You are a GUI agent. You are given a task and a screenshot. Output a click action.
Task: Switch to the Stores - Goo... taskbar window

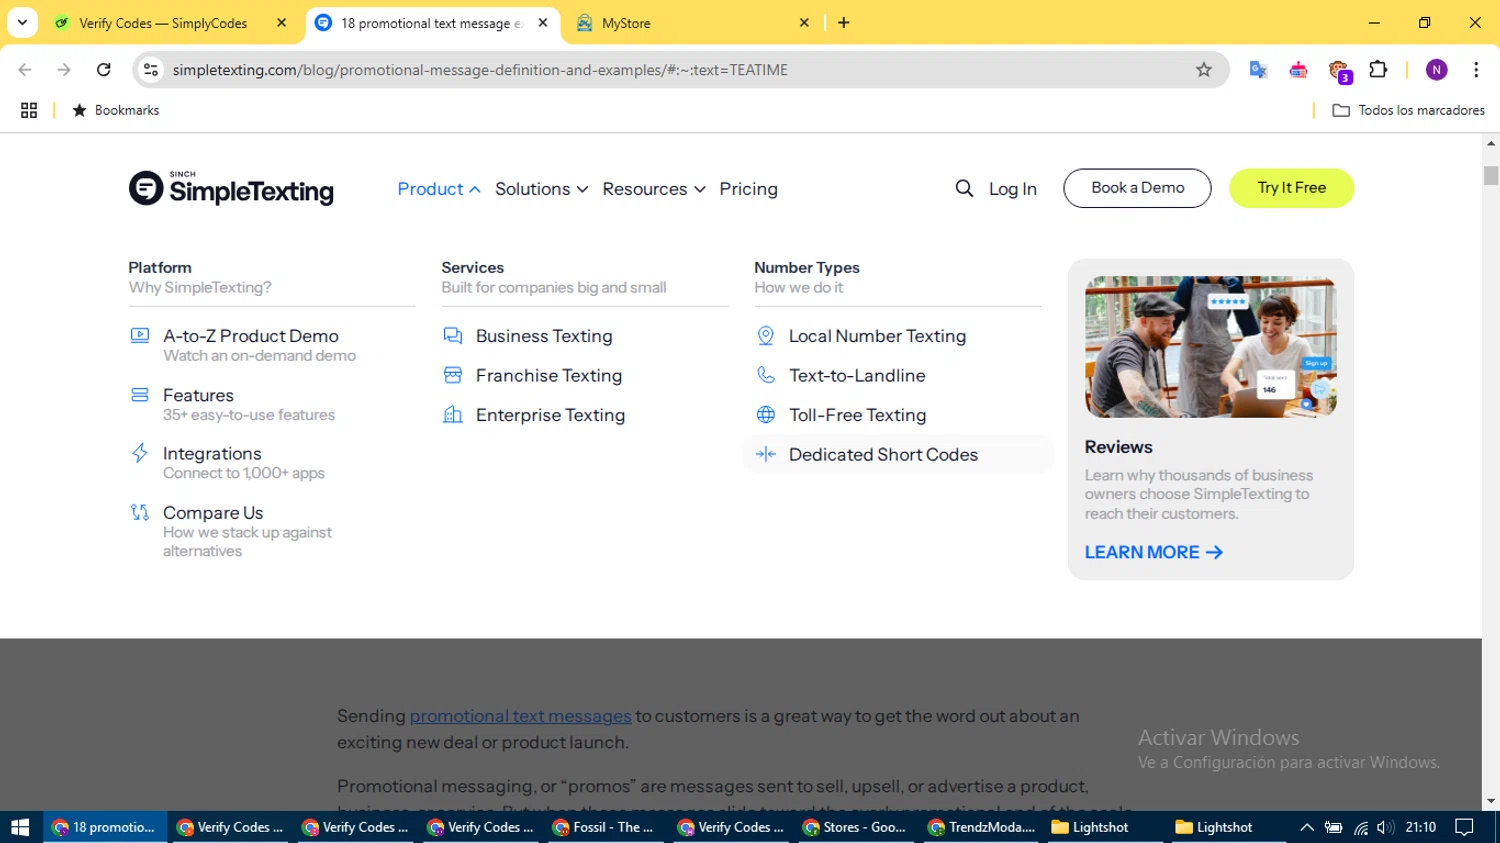point(857,827)
